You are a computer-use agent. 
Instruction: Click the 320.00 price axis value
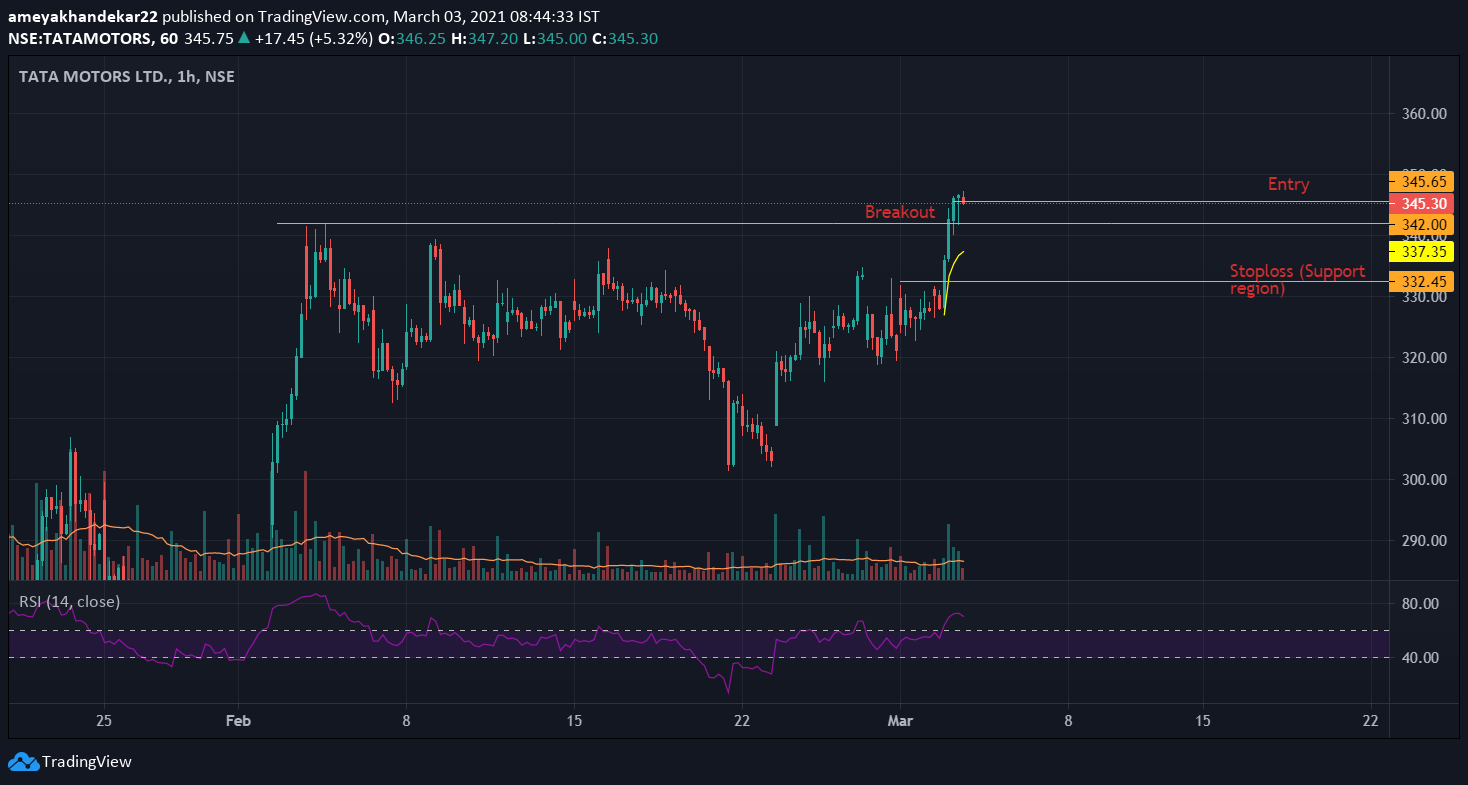(x=1424, y=358)
